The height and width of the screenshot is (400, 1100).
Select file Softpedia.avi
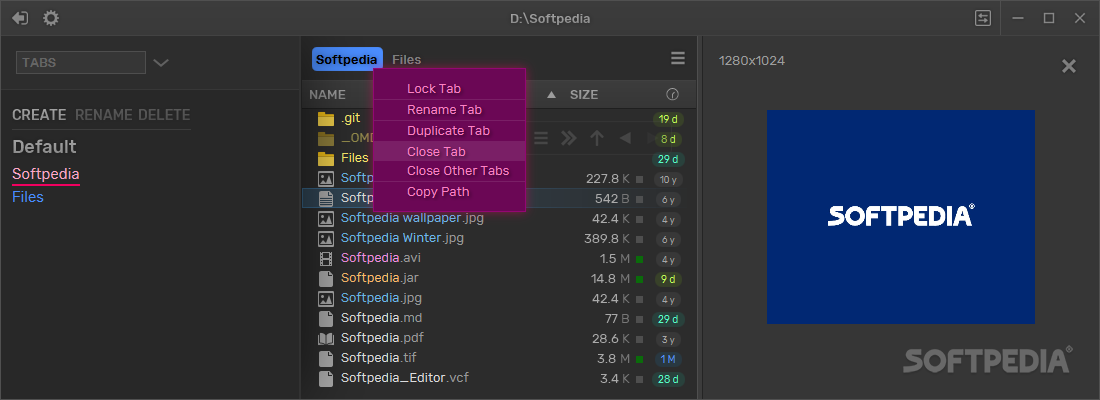tap(381, 258)
